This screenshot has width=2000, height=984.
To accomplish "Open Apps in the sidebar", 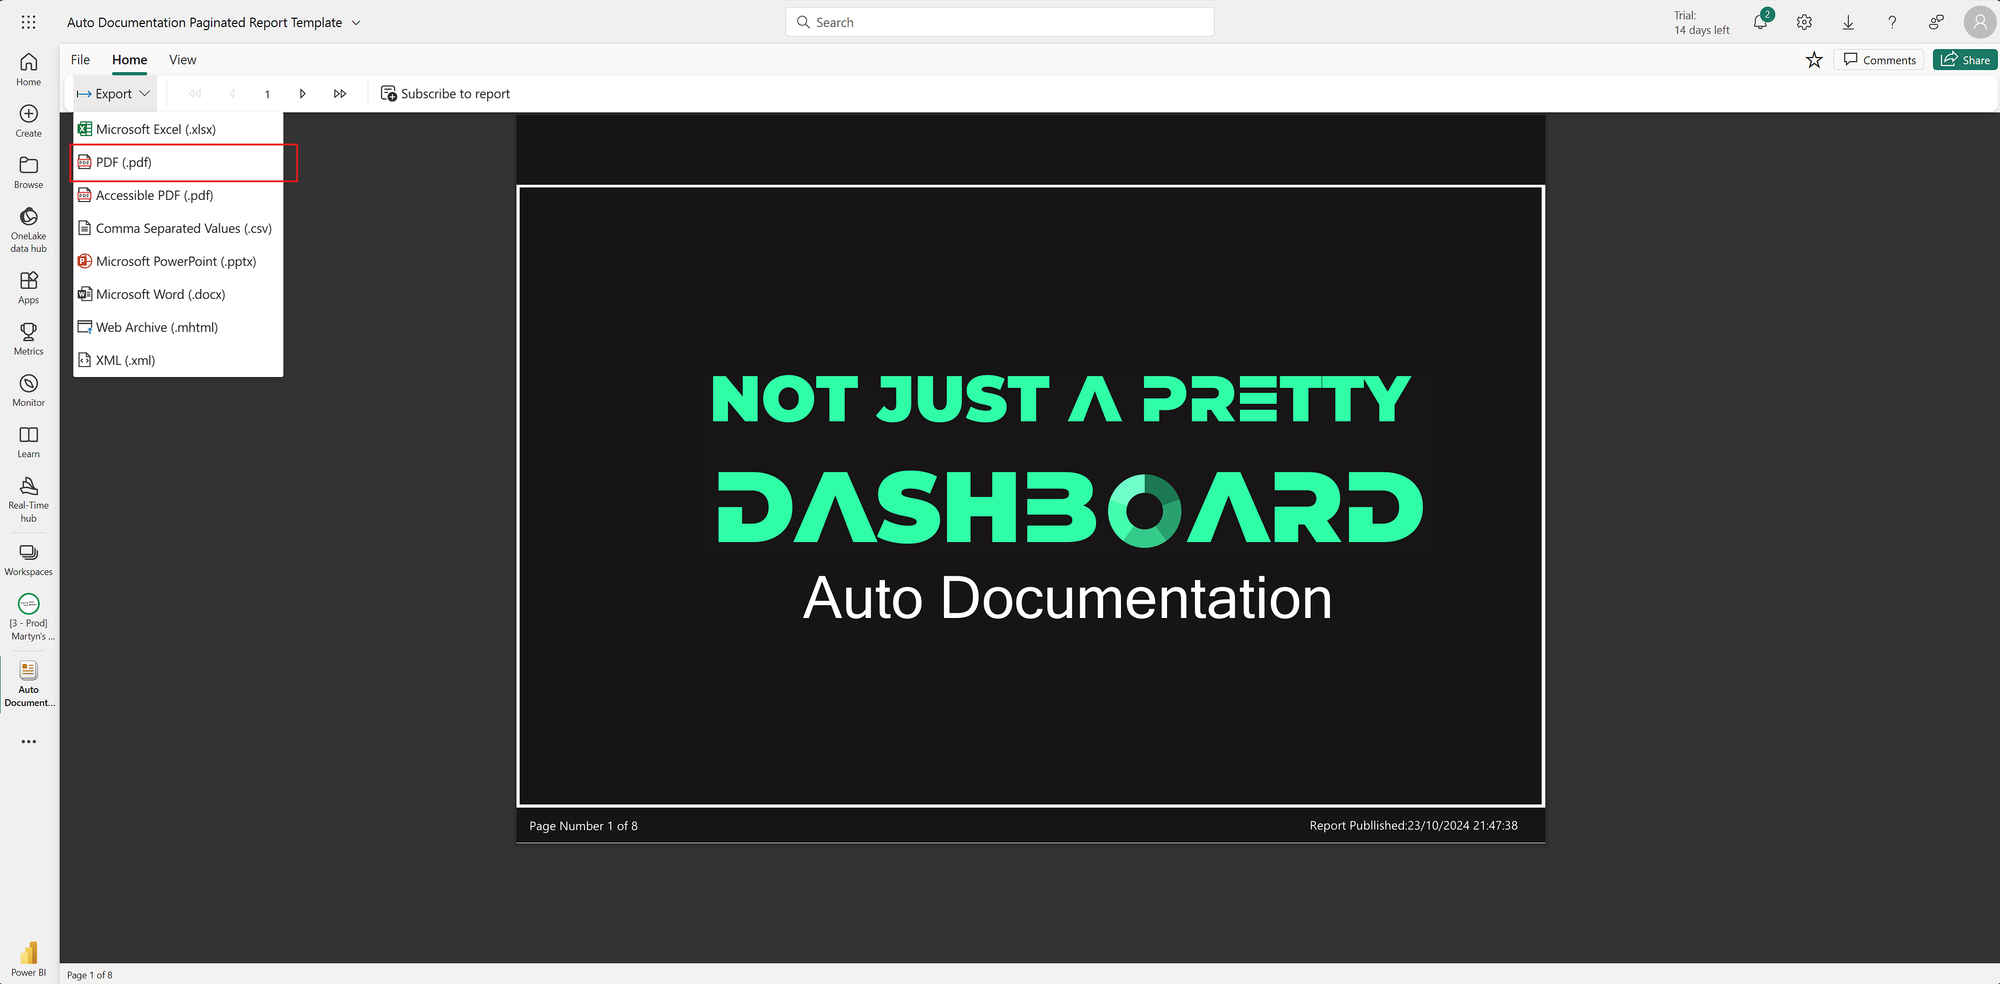I will 28,287.
